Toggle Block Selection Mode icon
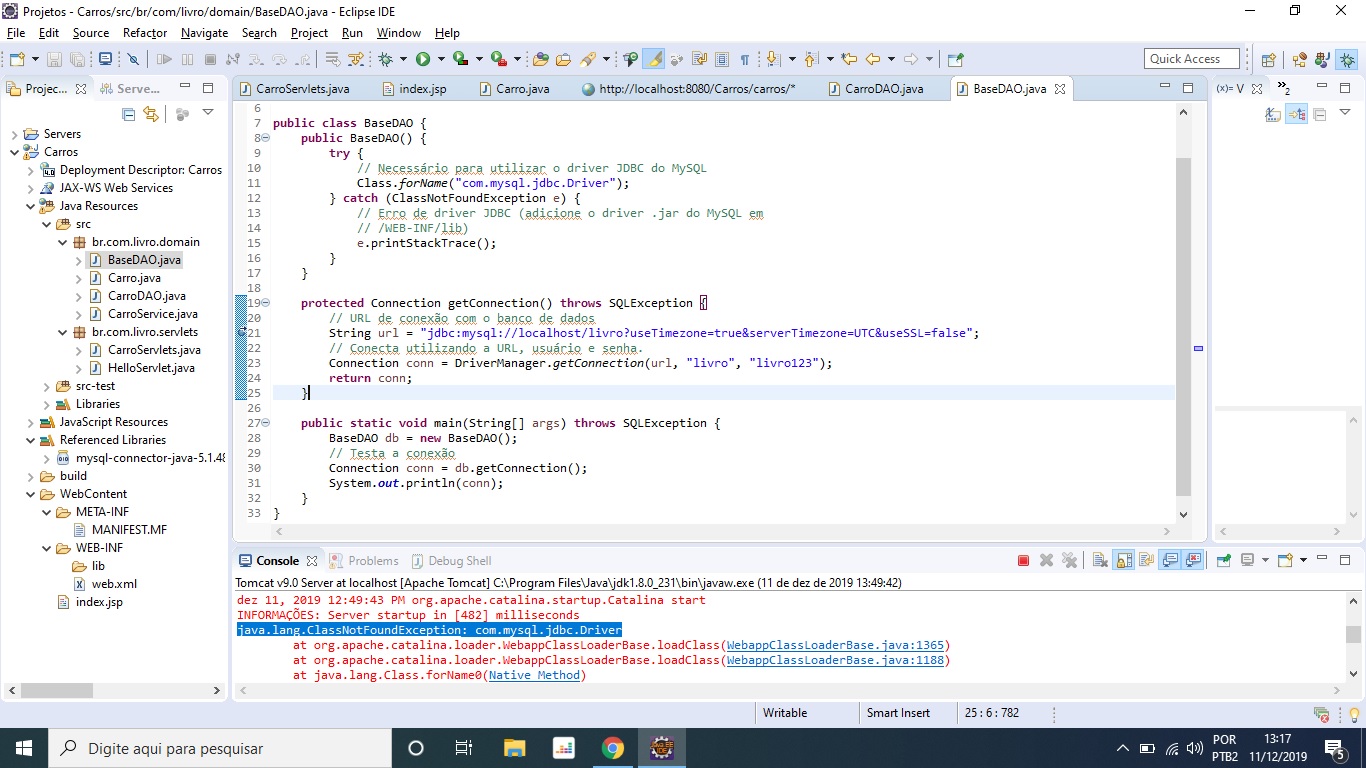The image size is (1366, 768). [x=721, y=59]
